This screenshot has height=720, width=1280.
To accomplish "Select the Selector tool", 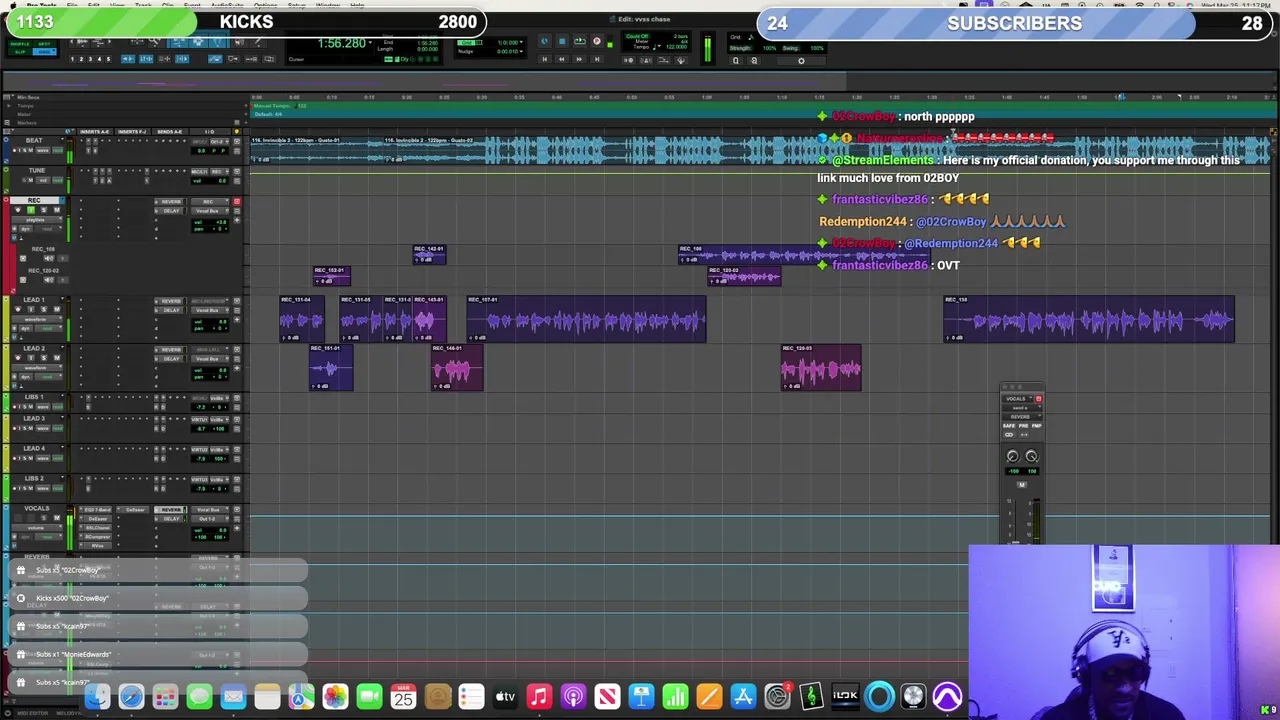I will click(x=198, y=42).
